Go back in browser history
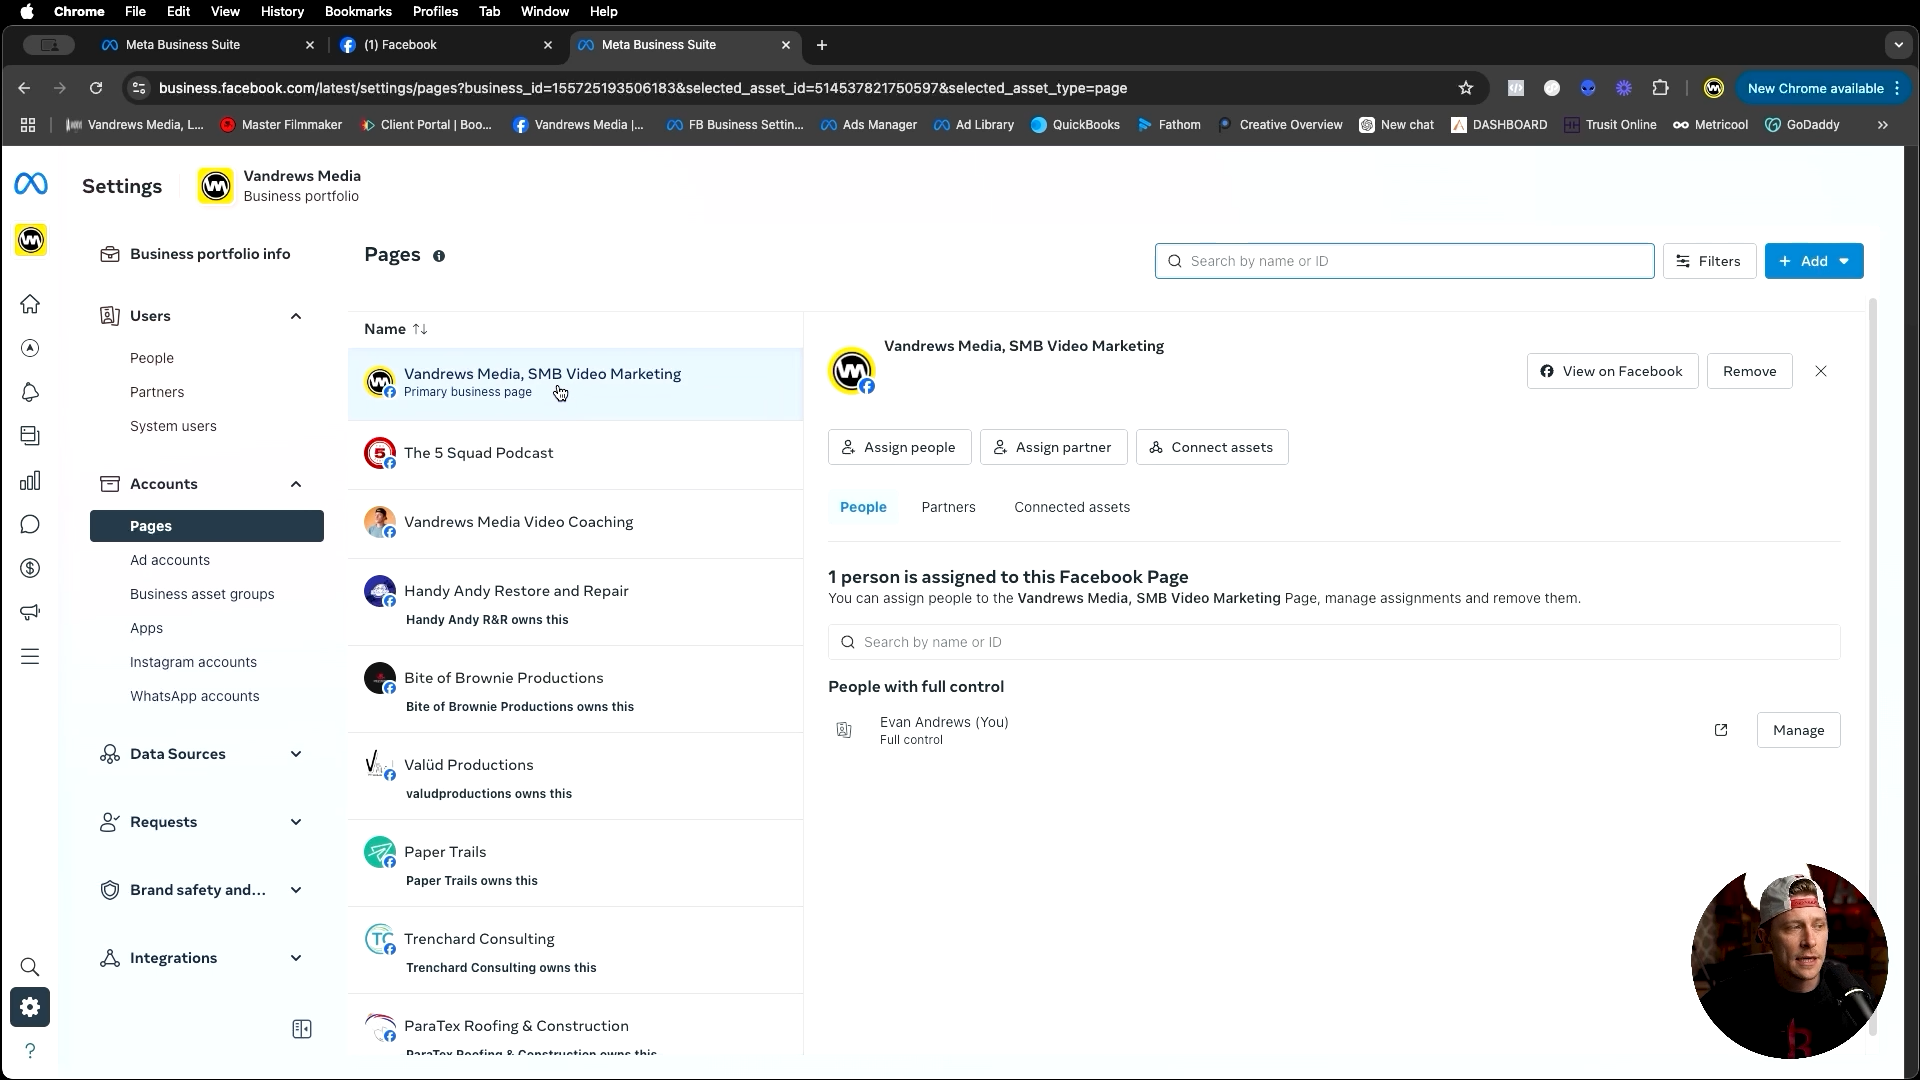The image size is (1920, 1080). click(x=24, y=88)
